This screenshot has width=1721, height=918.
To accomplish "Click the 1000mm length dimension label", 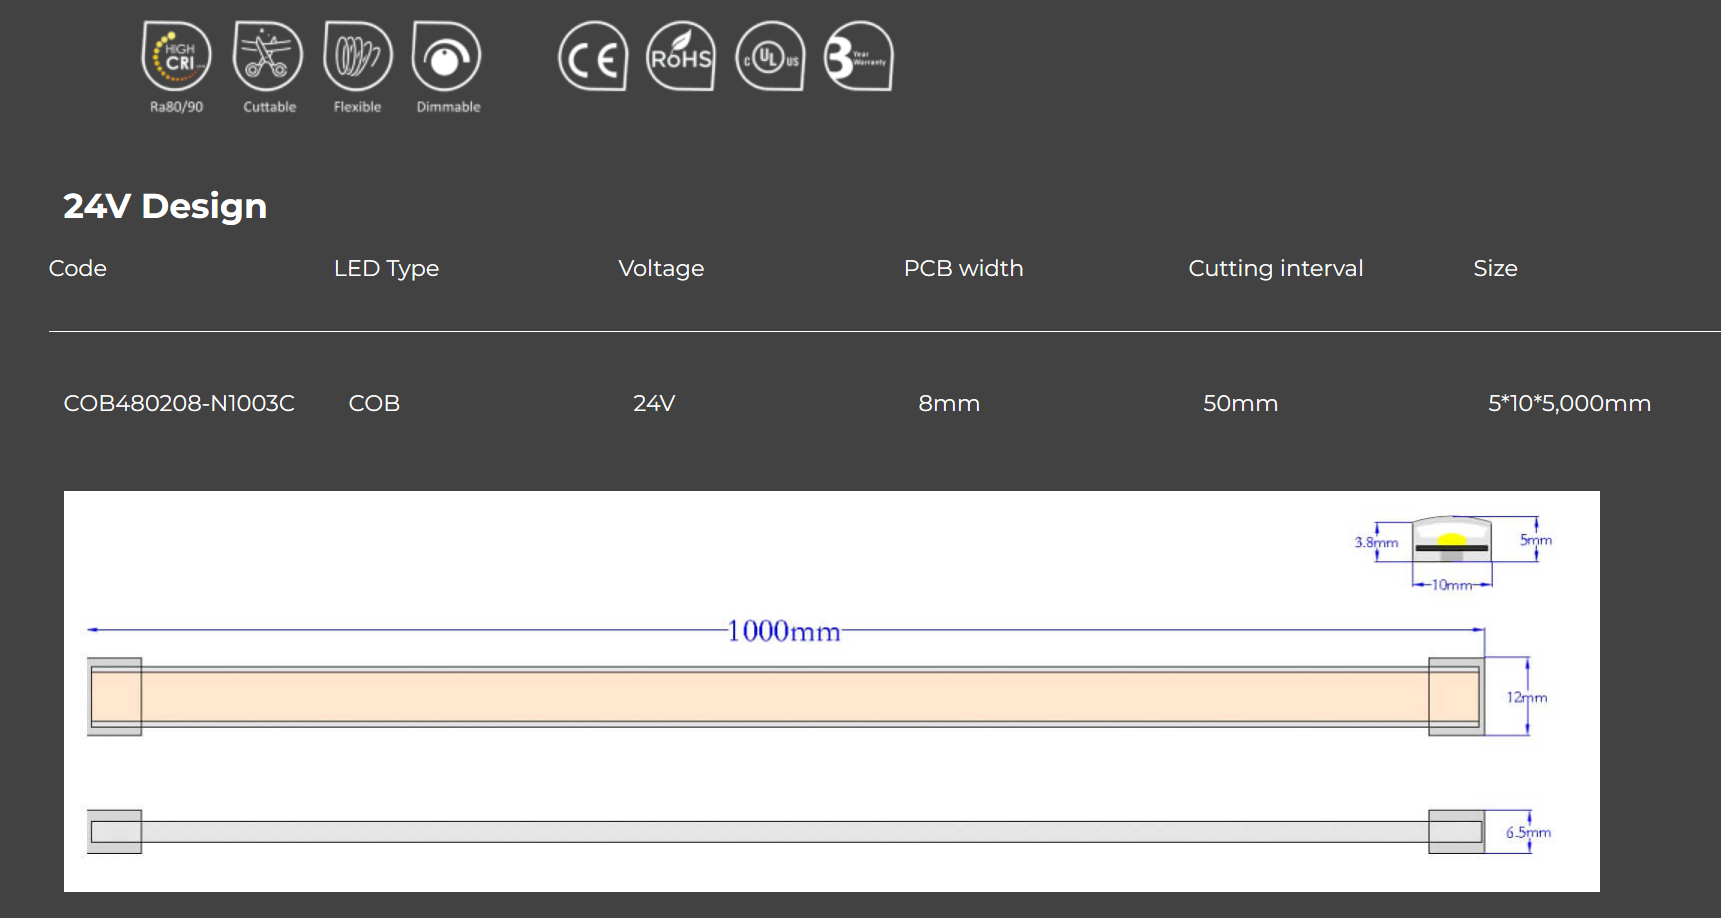I will pyautogui.click(x=783, y=631).
